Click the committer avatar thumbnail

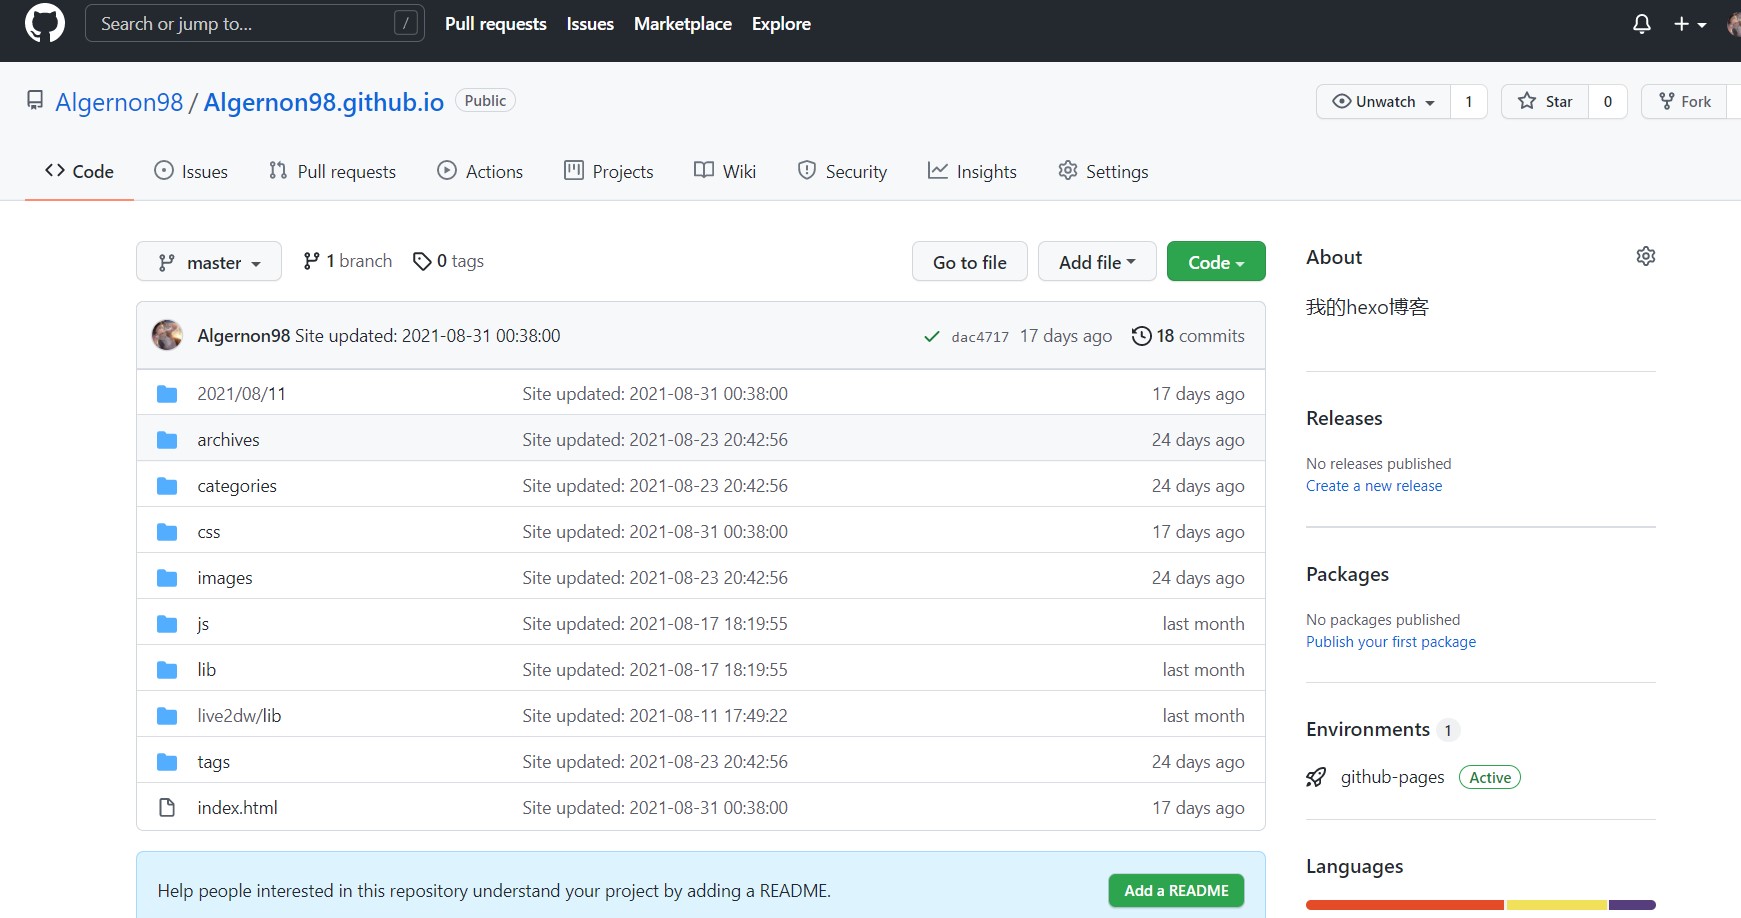click(x=167, y=335)
